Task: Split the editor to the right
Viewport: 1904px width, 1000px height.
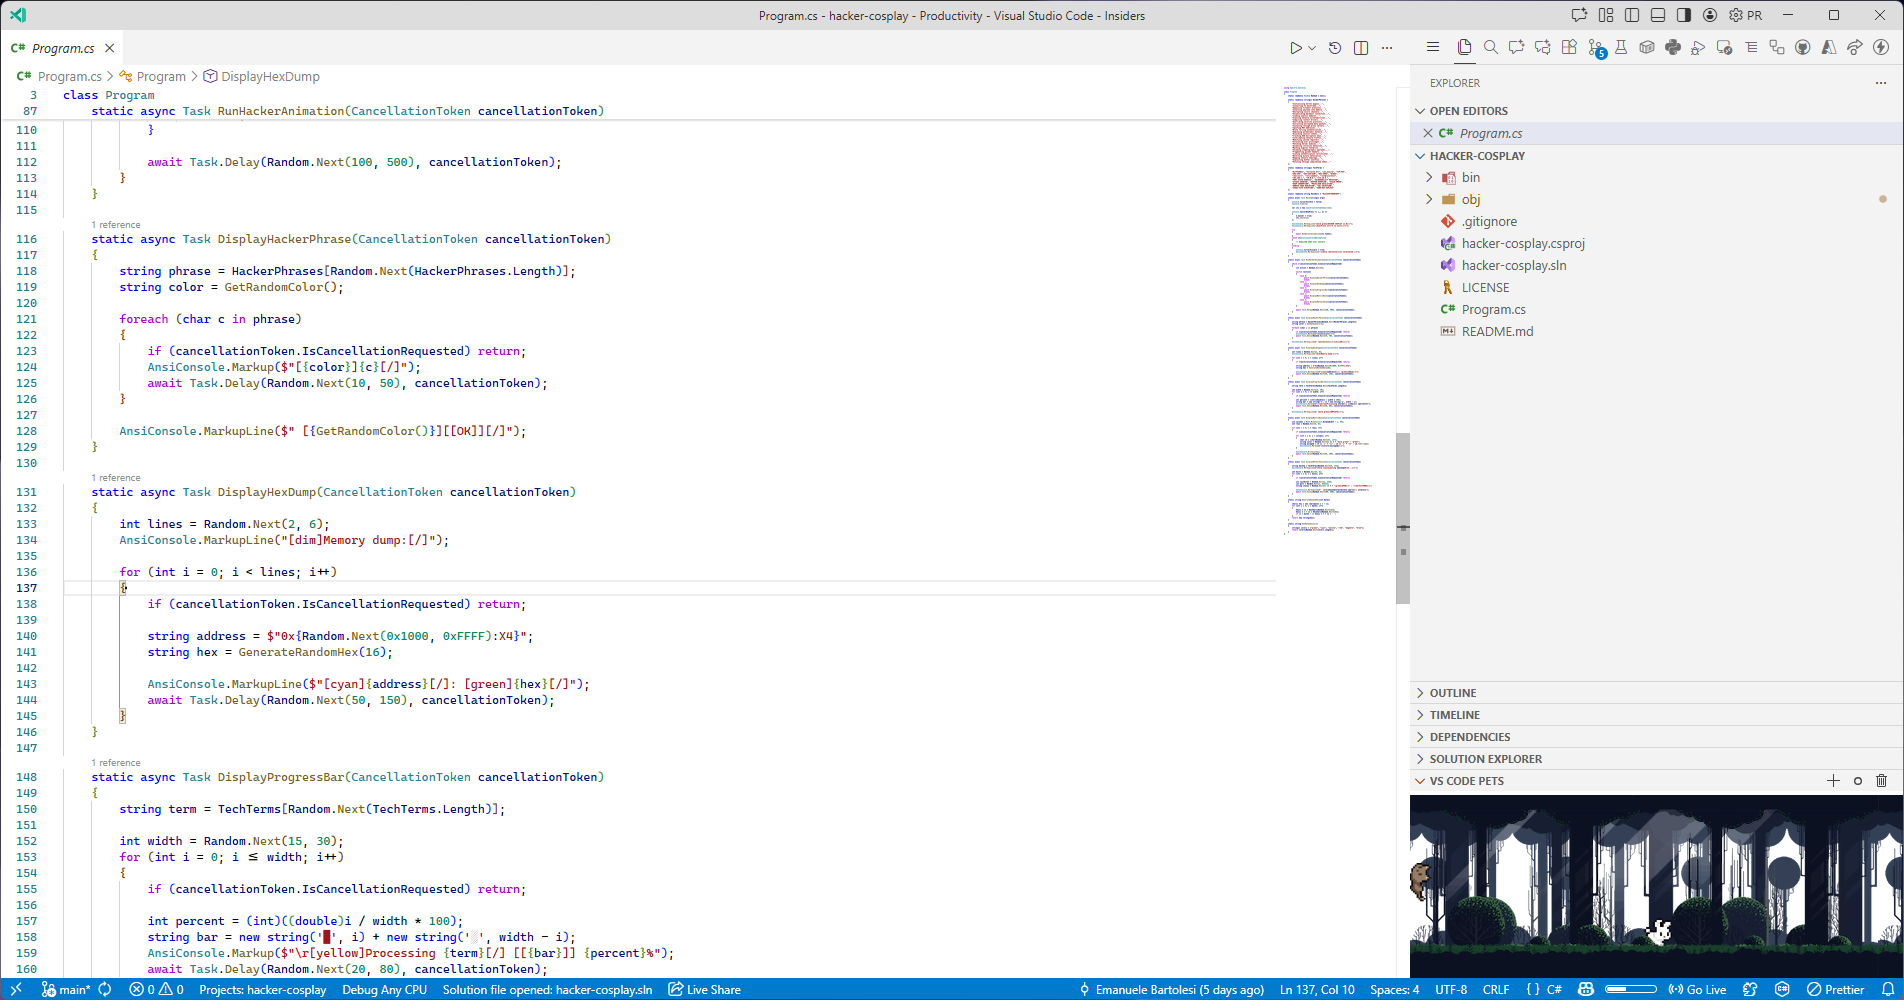Action: tap(1361, 48)
